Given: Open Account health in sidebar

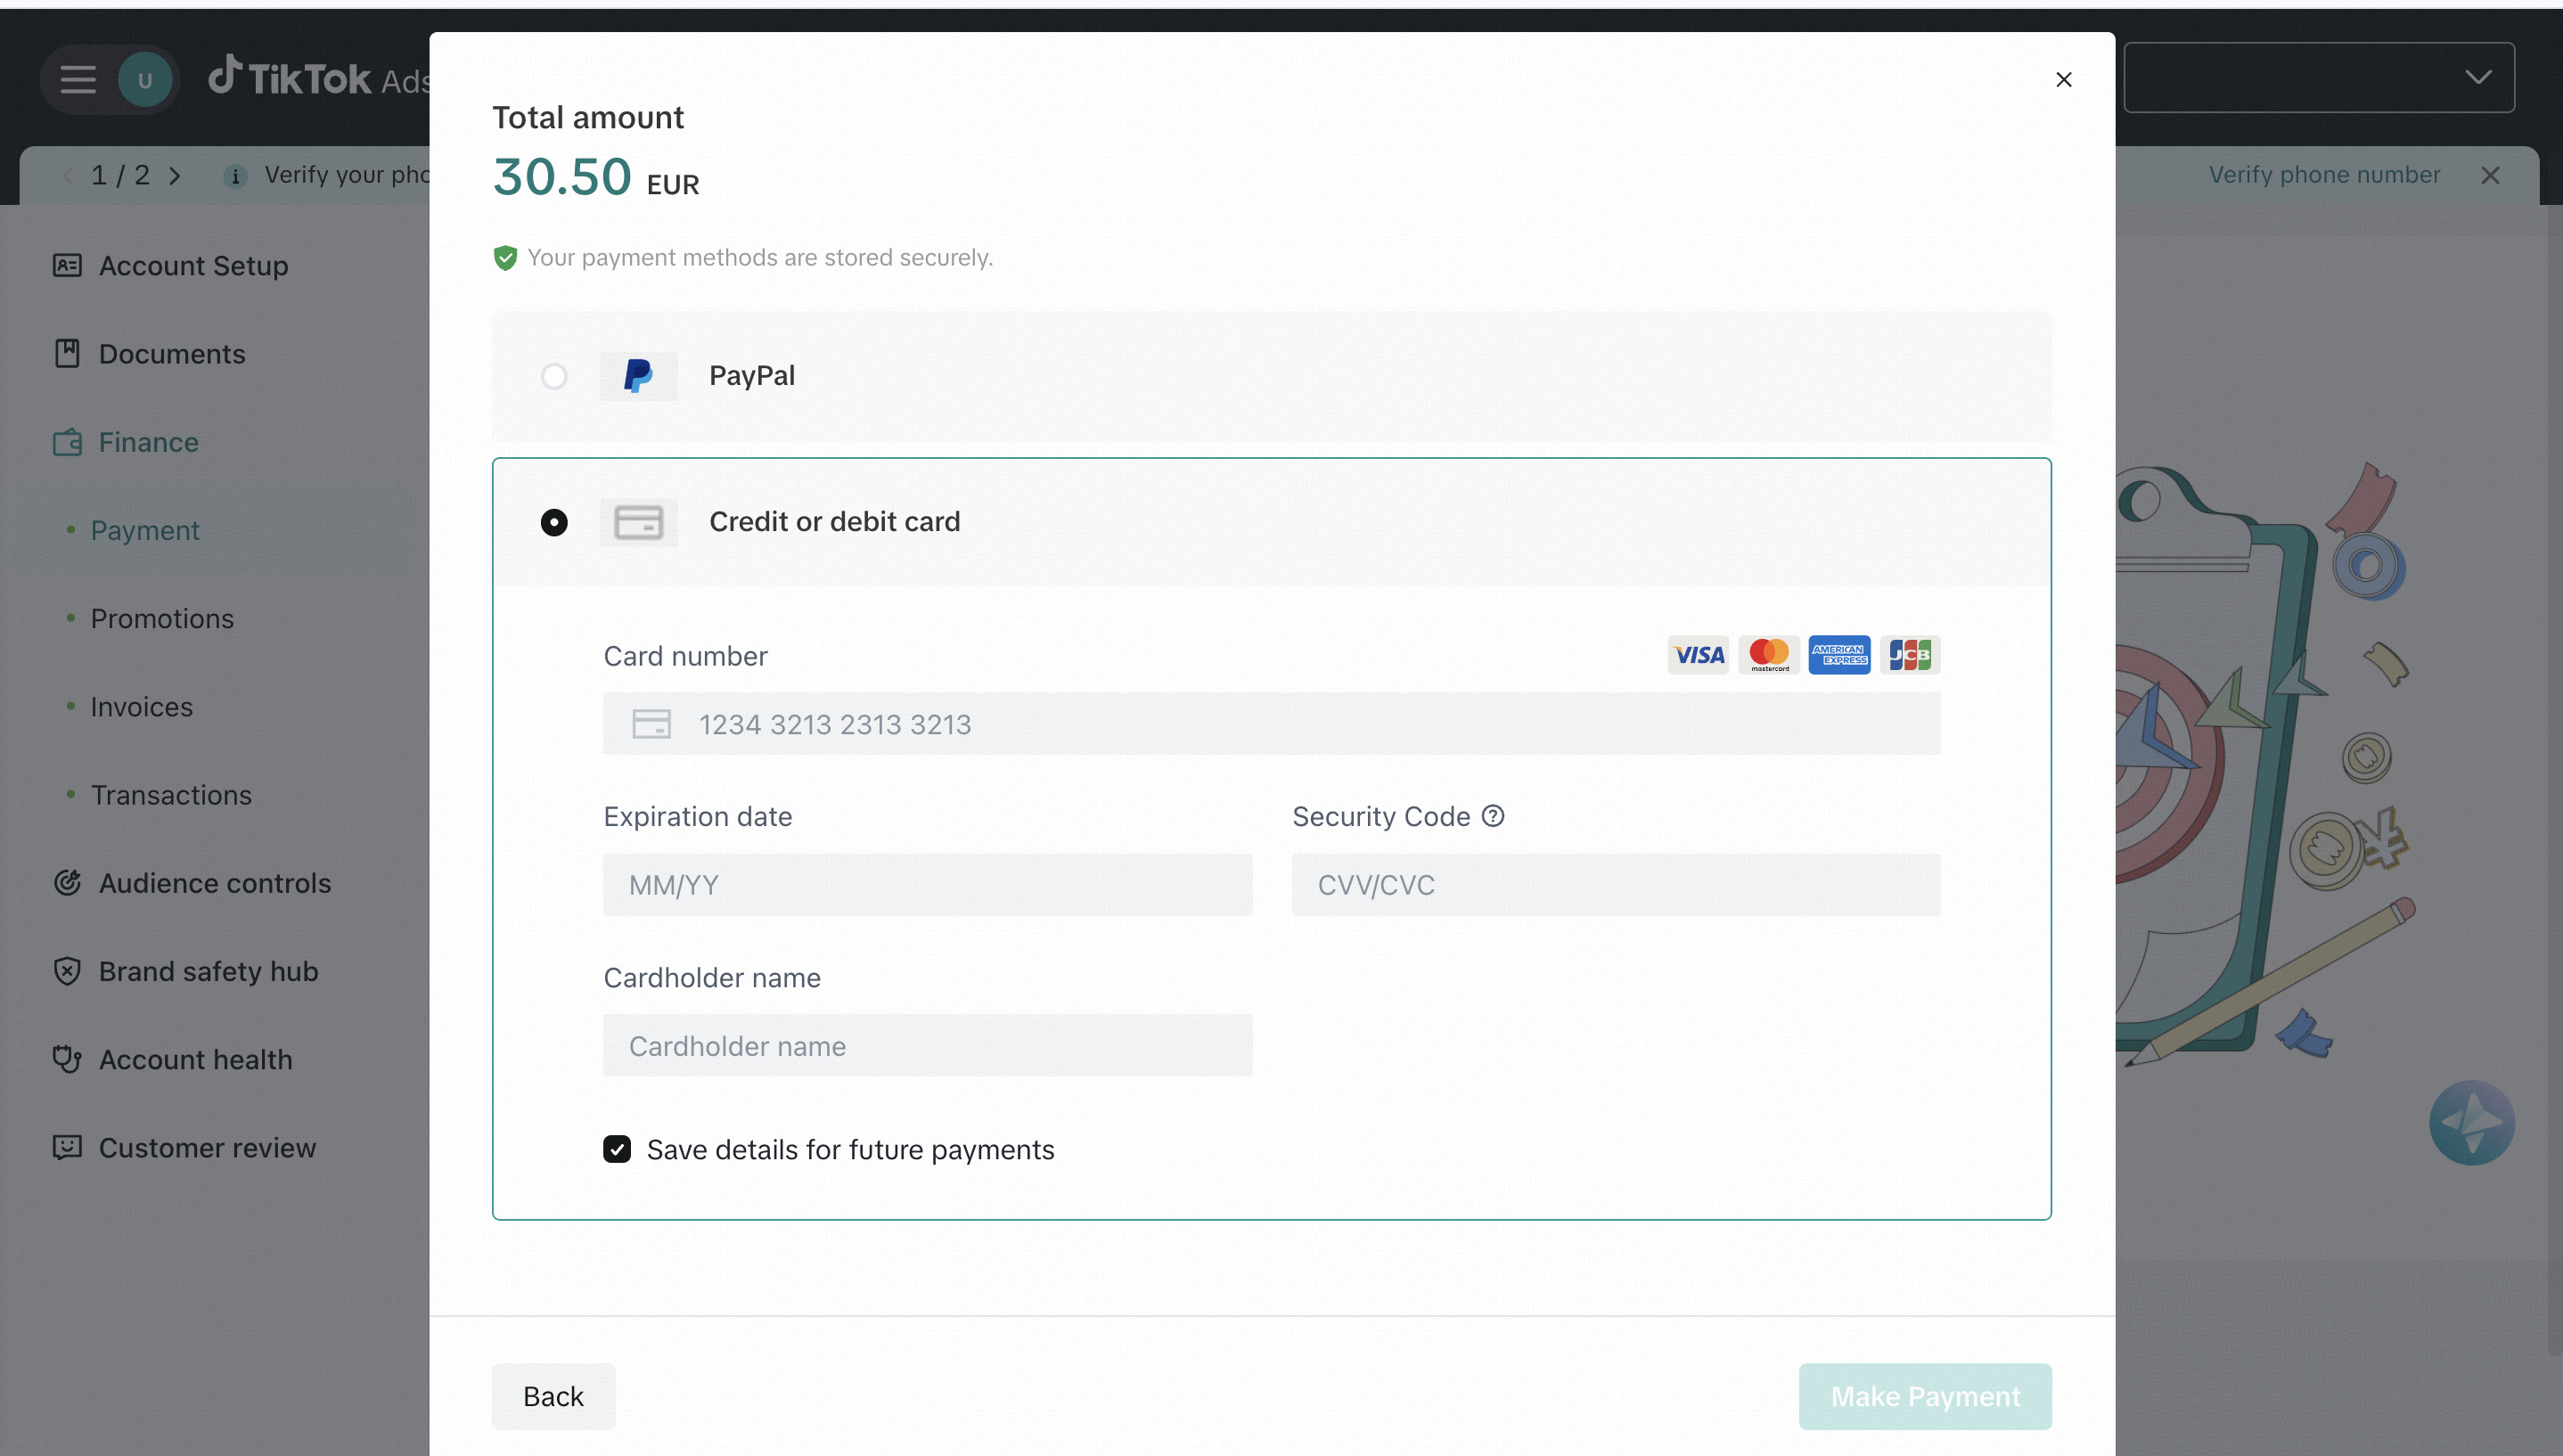Looking at the screenshot, I should [x=173, y=1059].
